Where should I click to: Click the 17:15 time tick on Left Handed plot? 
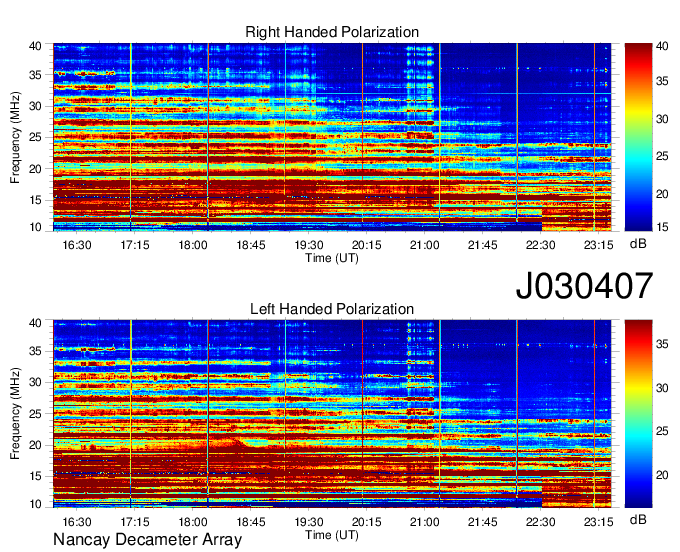click(x=135, y=522)
